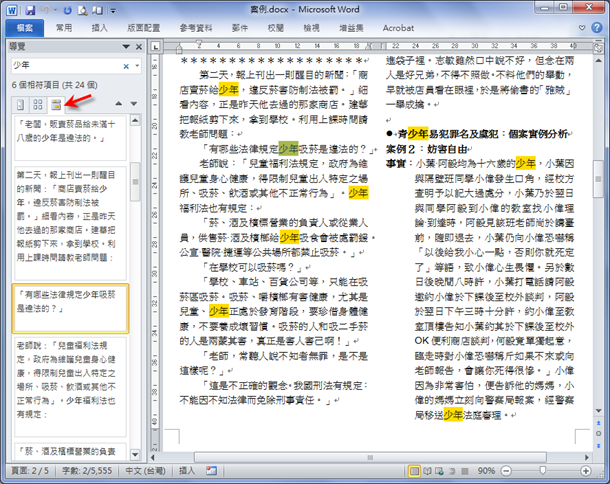Select result starting 老師說：「兒童福利法規定
The width and height of the screenshot is (610, 484).
coord(70,387)
